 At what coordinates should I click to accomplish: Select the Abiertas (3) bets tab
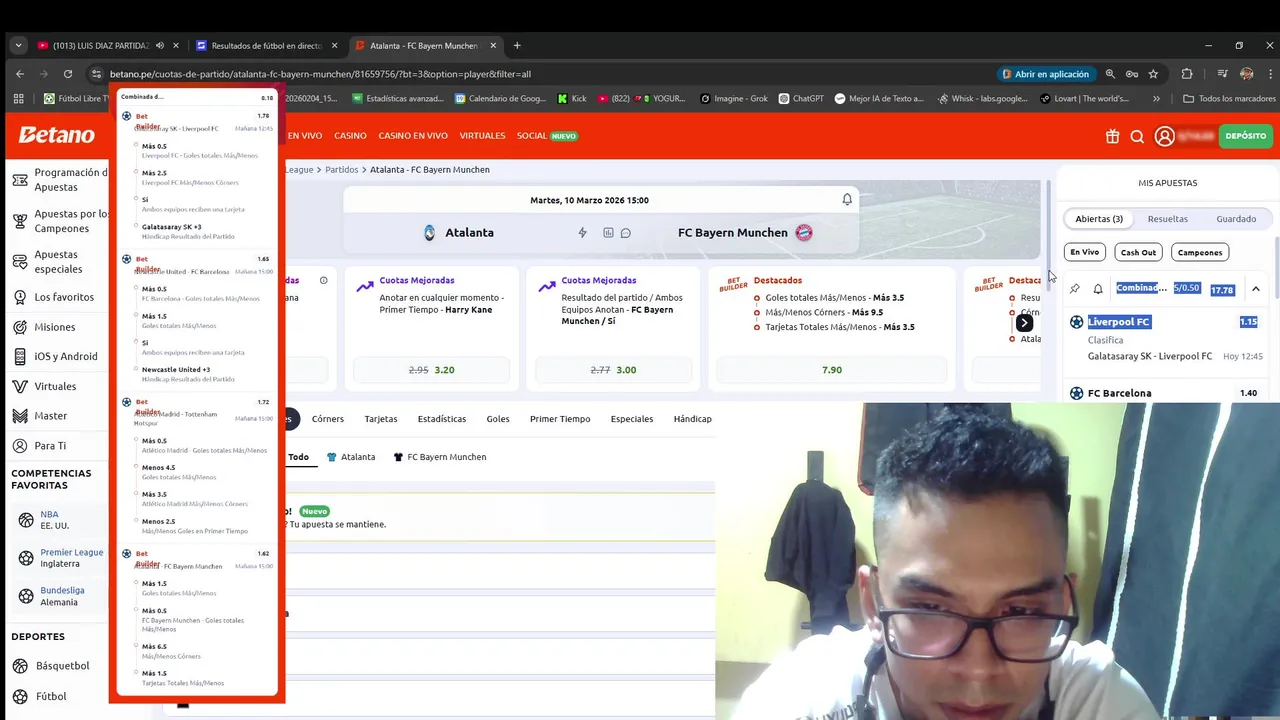click(x=1099, y=219)
